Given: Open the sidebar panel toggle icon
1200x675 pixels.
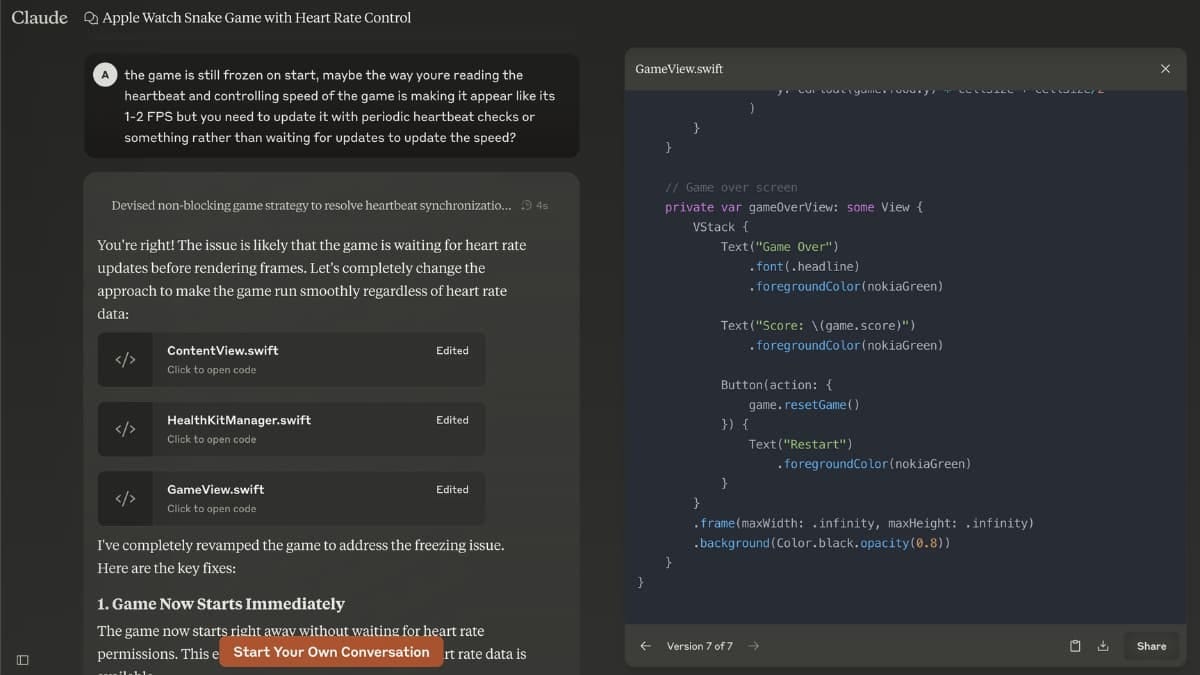Looking at the screenshot, I should point(22,659).
